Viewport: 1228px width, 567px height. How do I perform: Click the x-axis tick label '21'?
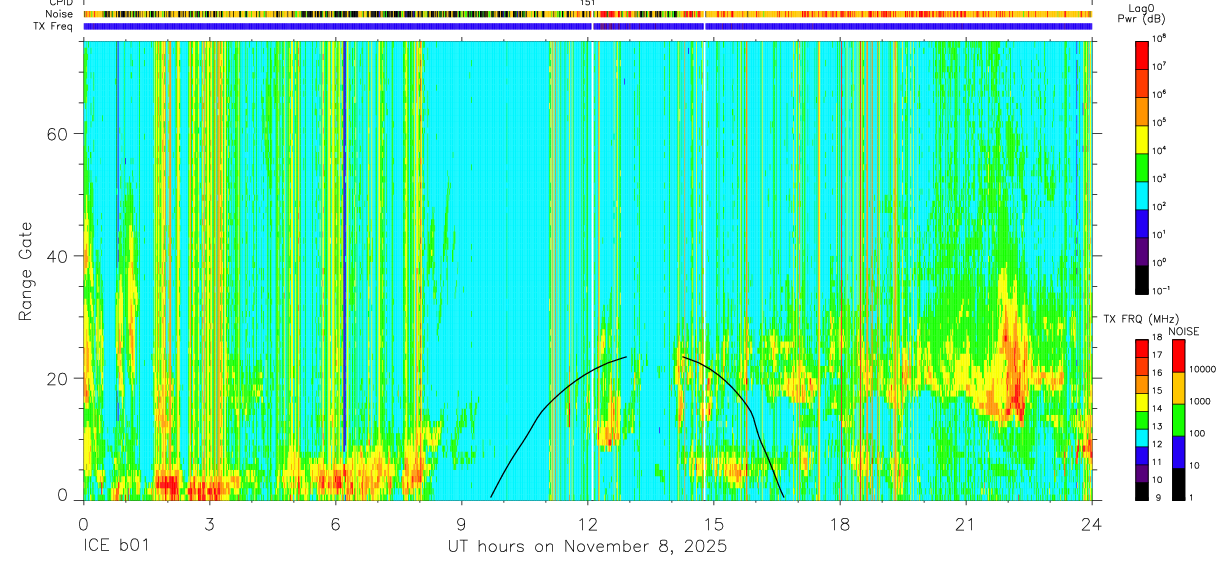(x=966, y=523)
